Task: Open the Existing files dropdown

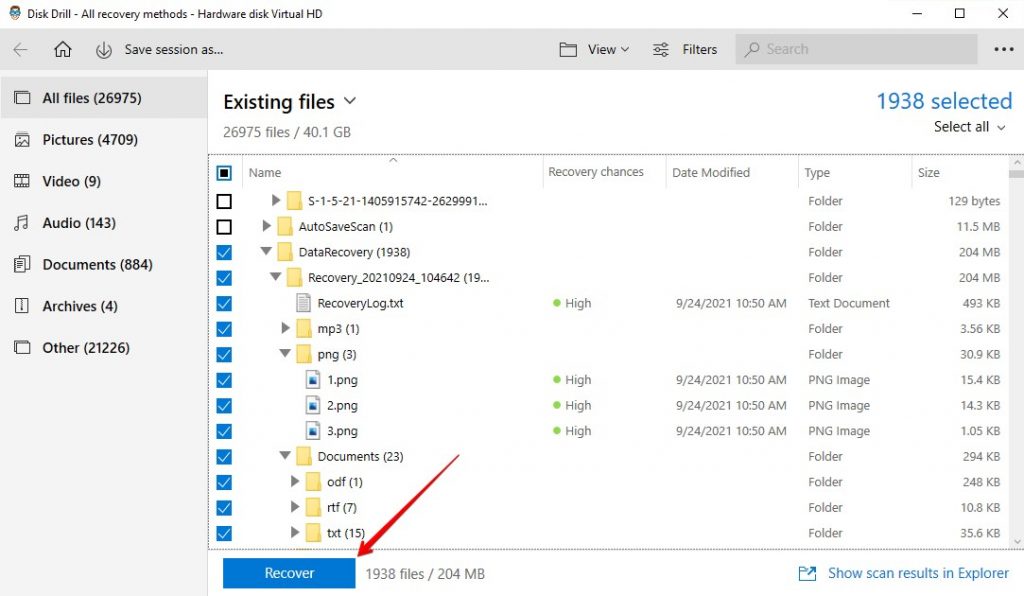Action: (349, 101)
